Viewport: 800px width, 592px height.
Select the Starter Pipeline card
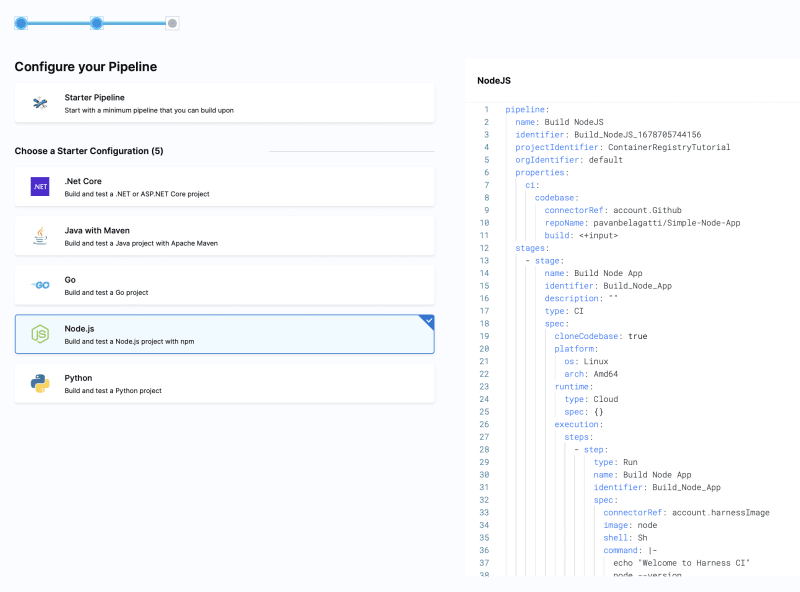pos(224,104)
